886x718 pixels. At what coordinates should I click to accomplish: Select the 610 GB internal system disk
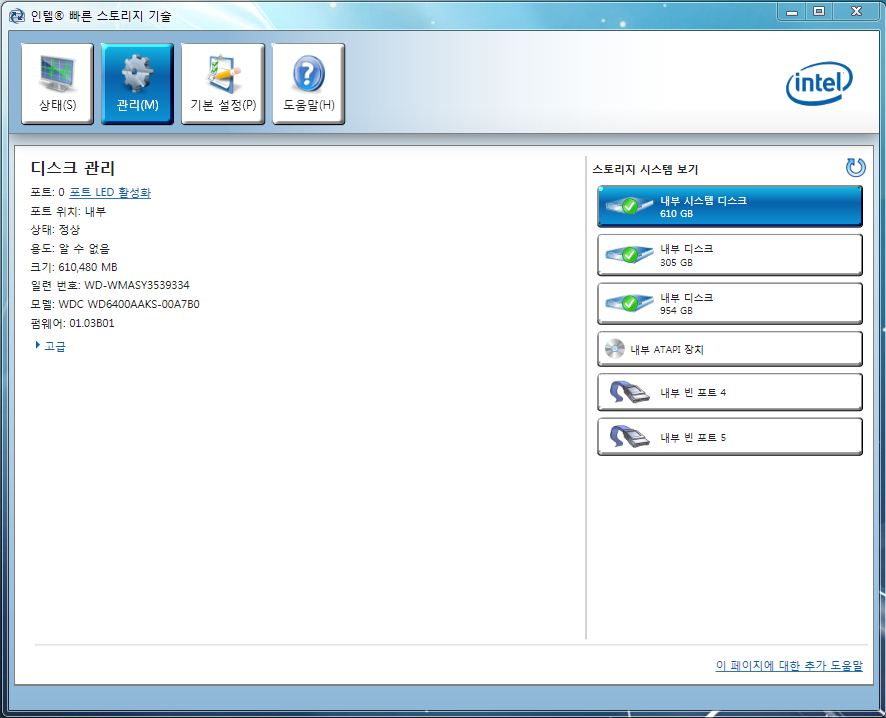coord(729,207)
